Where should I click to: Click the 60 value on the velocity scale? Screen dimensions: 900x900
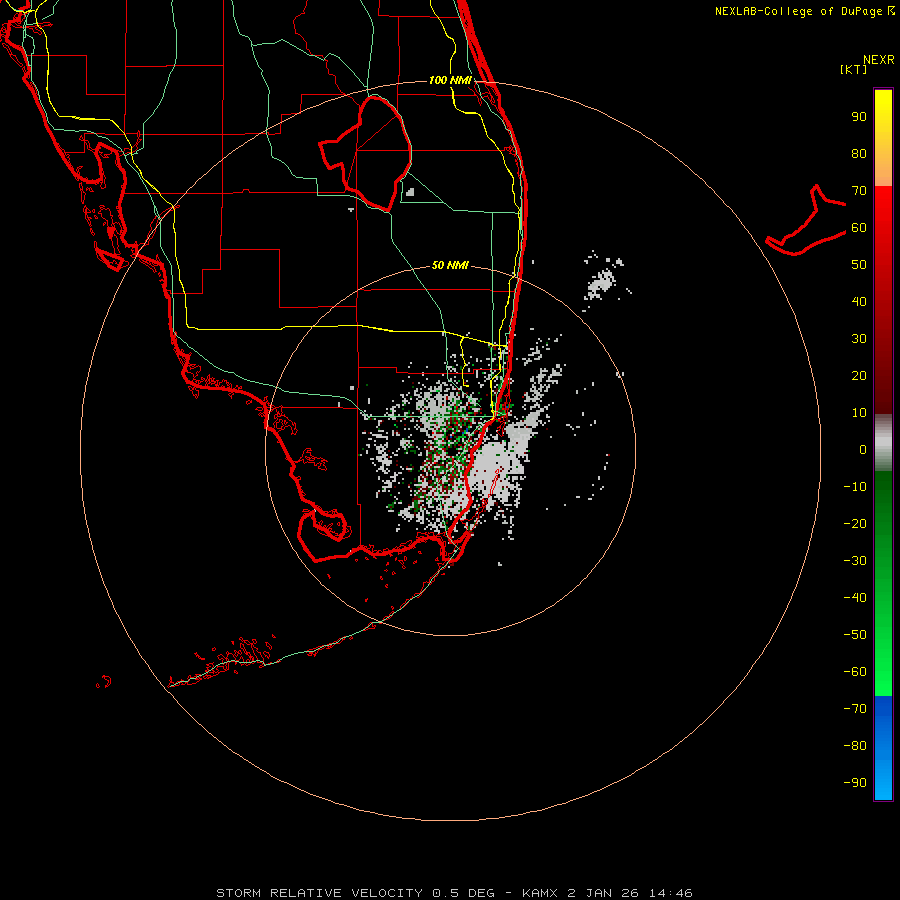tap(859, 227)
